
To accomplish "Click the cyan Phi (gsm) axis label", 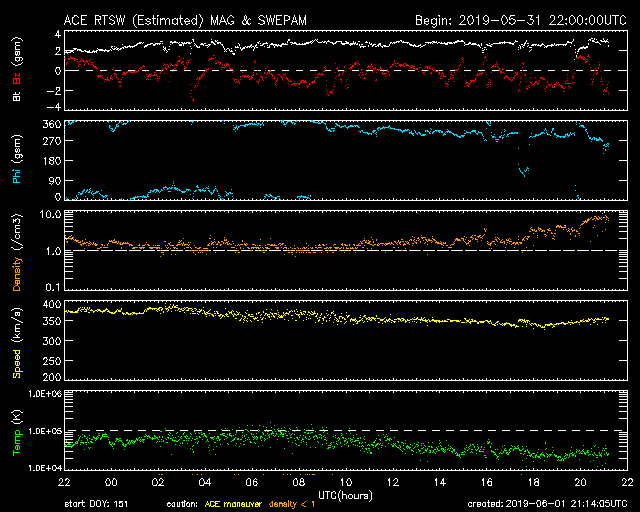I will click(17, 160).
